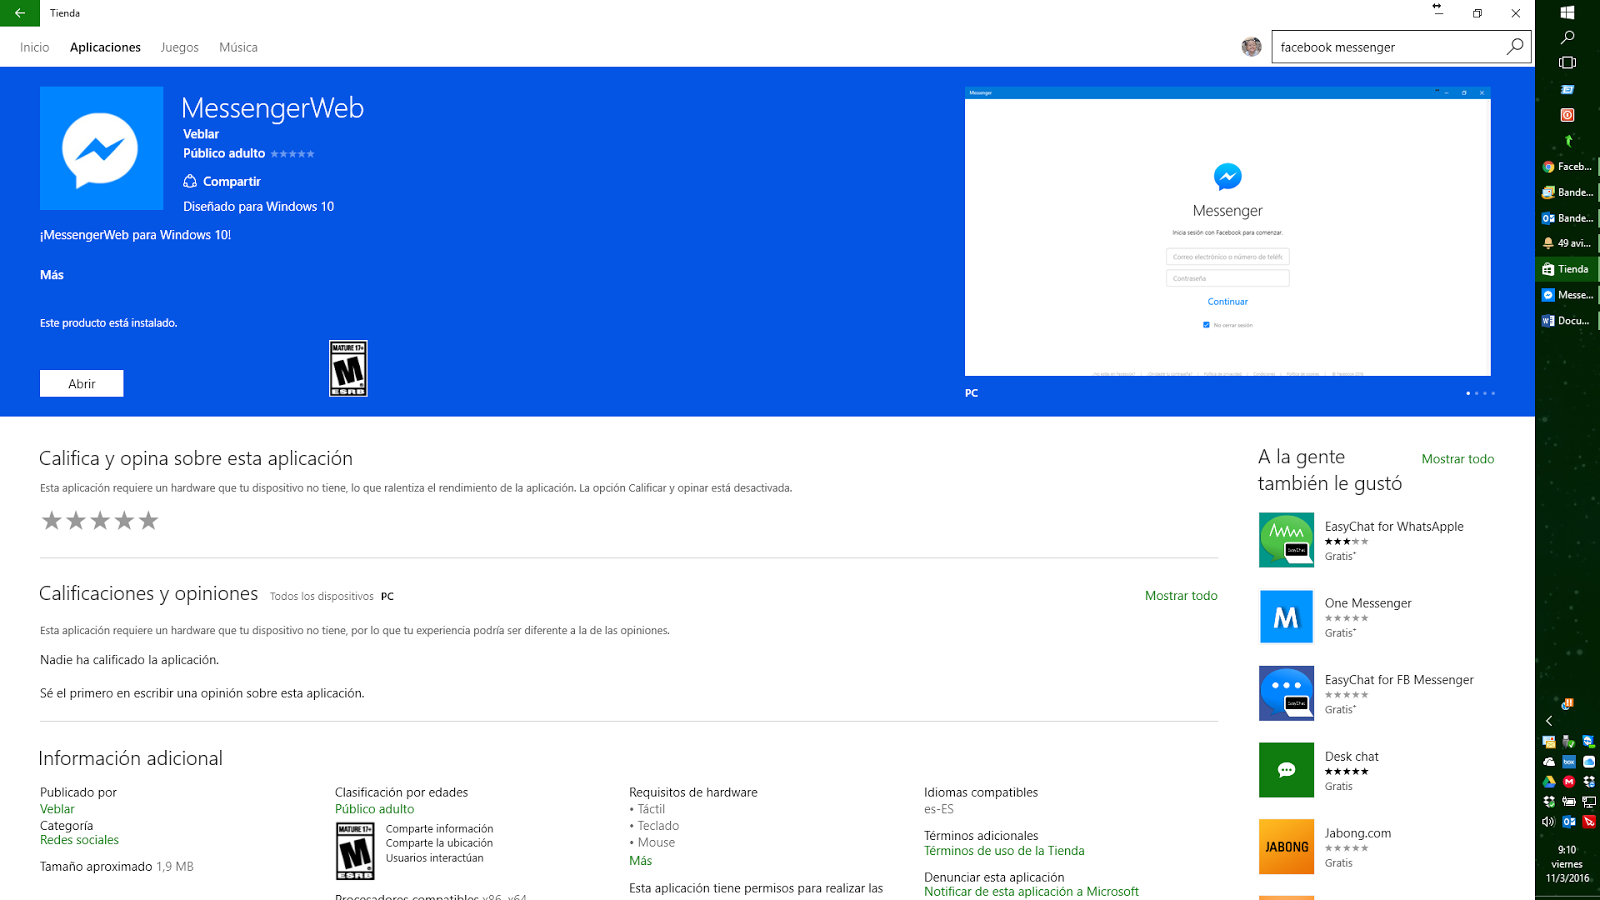Click Mostrar todo next to Calificaciones y opiniones

pyautogui.click(x=1181, y=595)
